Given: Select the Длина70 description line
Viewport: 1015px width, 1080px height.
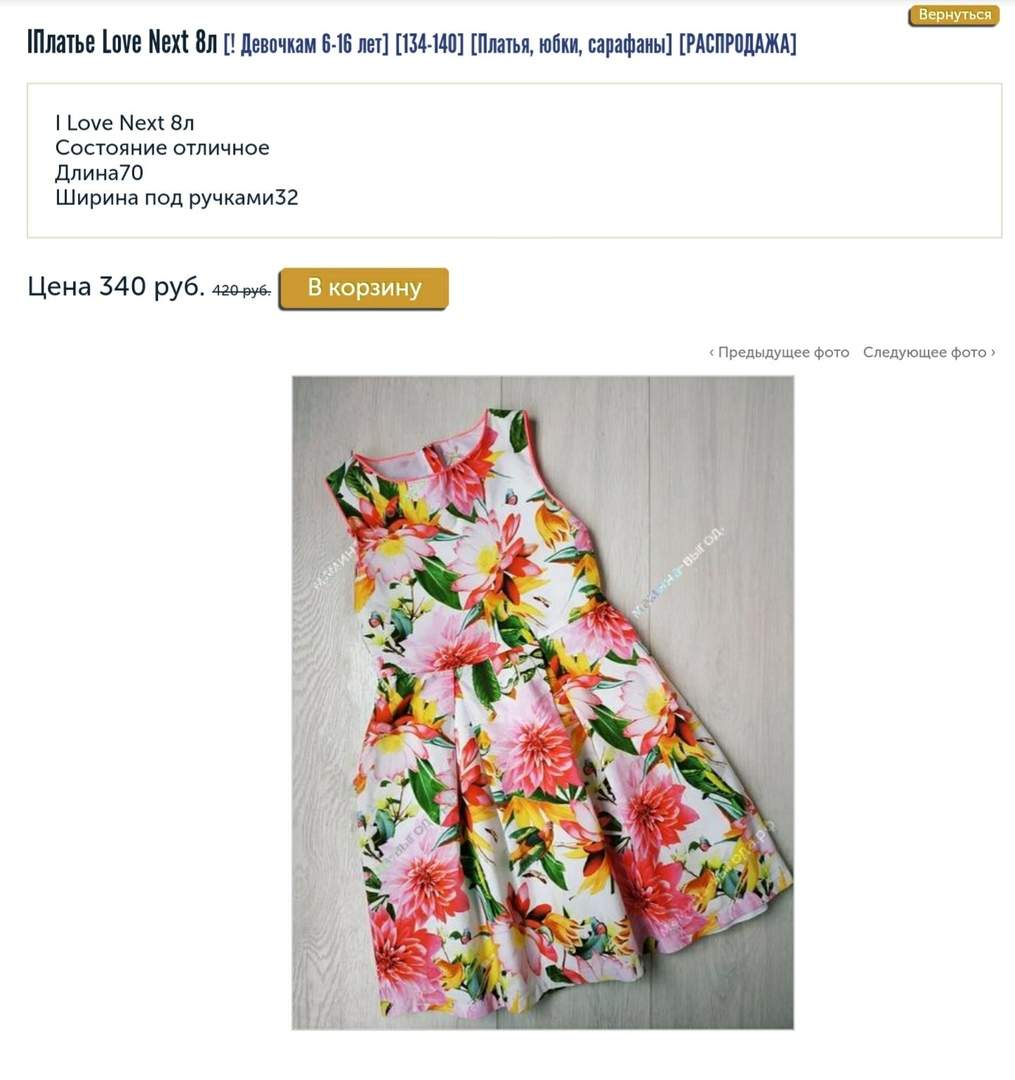Looking at the screenshot, I should coord(99,173).
